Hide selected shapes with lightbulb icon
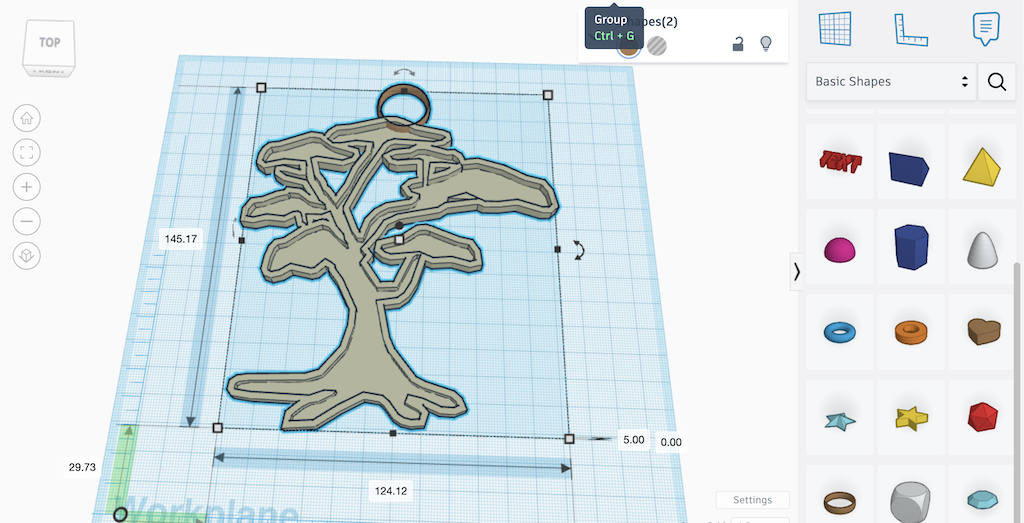The image size is (1024, 523). click(766, 44)
